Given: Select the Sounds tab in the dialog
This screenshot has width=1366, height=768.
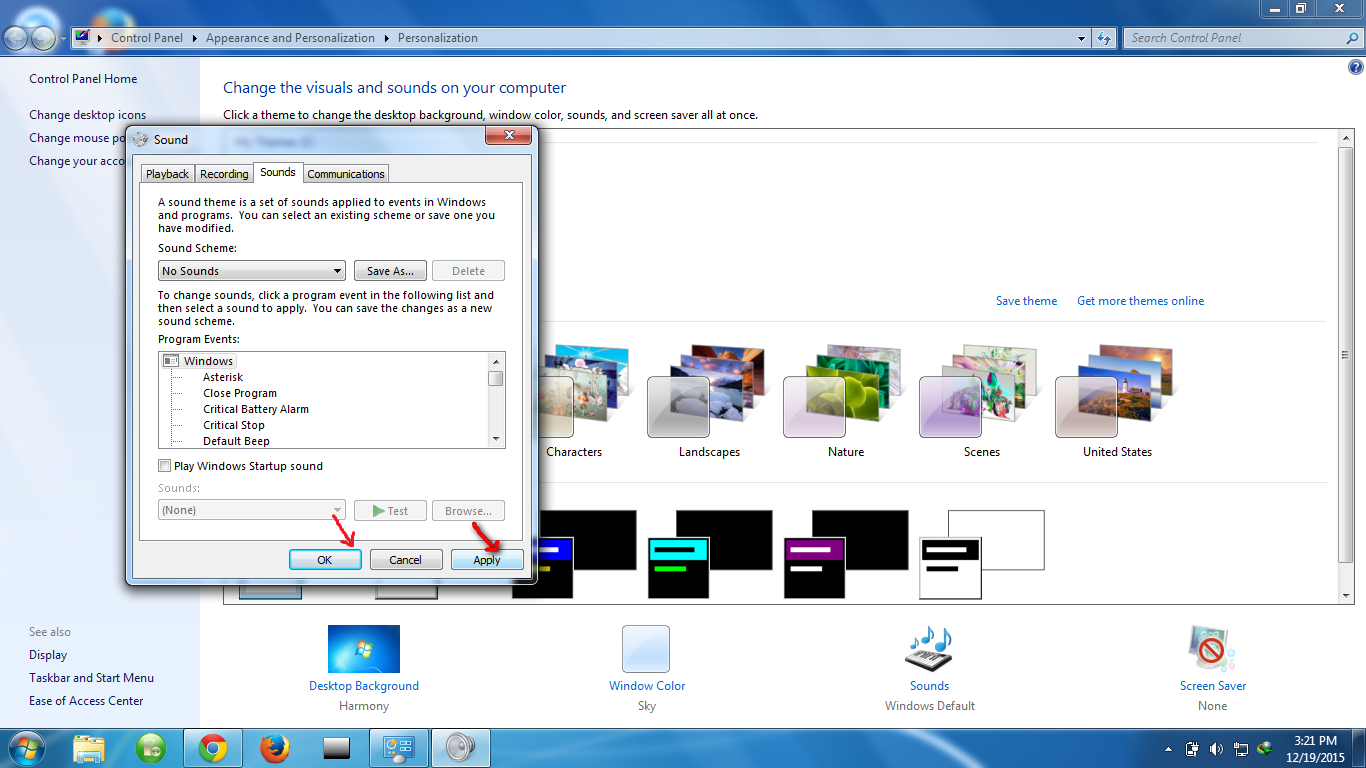Looking at the screenshot, I should coord(278,172).
